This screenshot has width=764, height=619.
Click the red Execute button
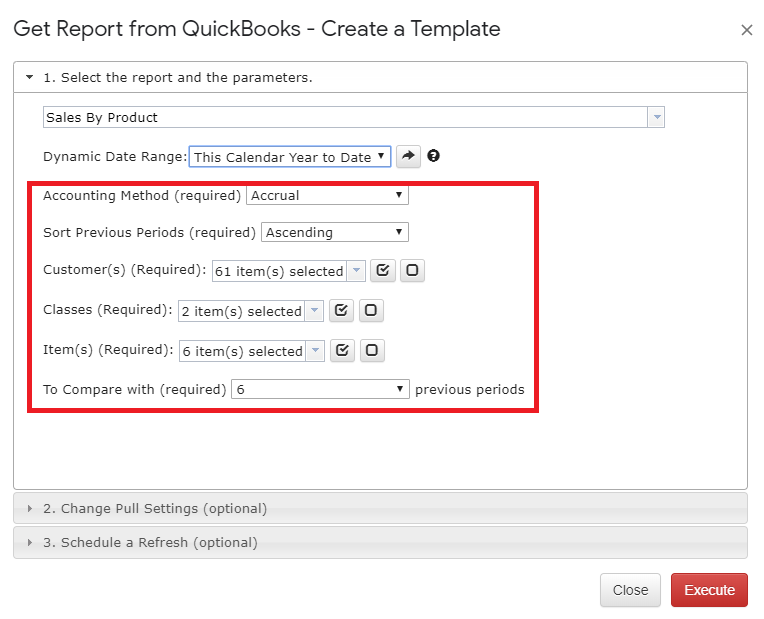pyautogui.click(x=709, y=590)
